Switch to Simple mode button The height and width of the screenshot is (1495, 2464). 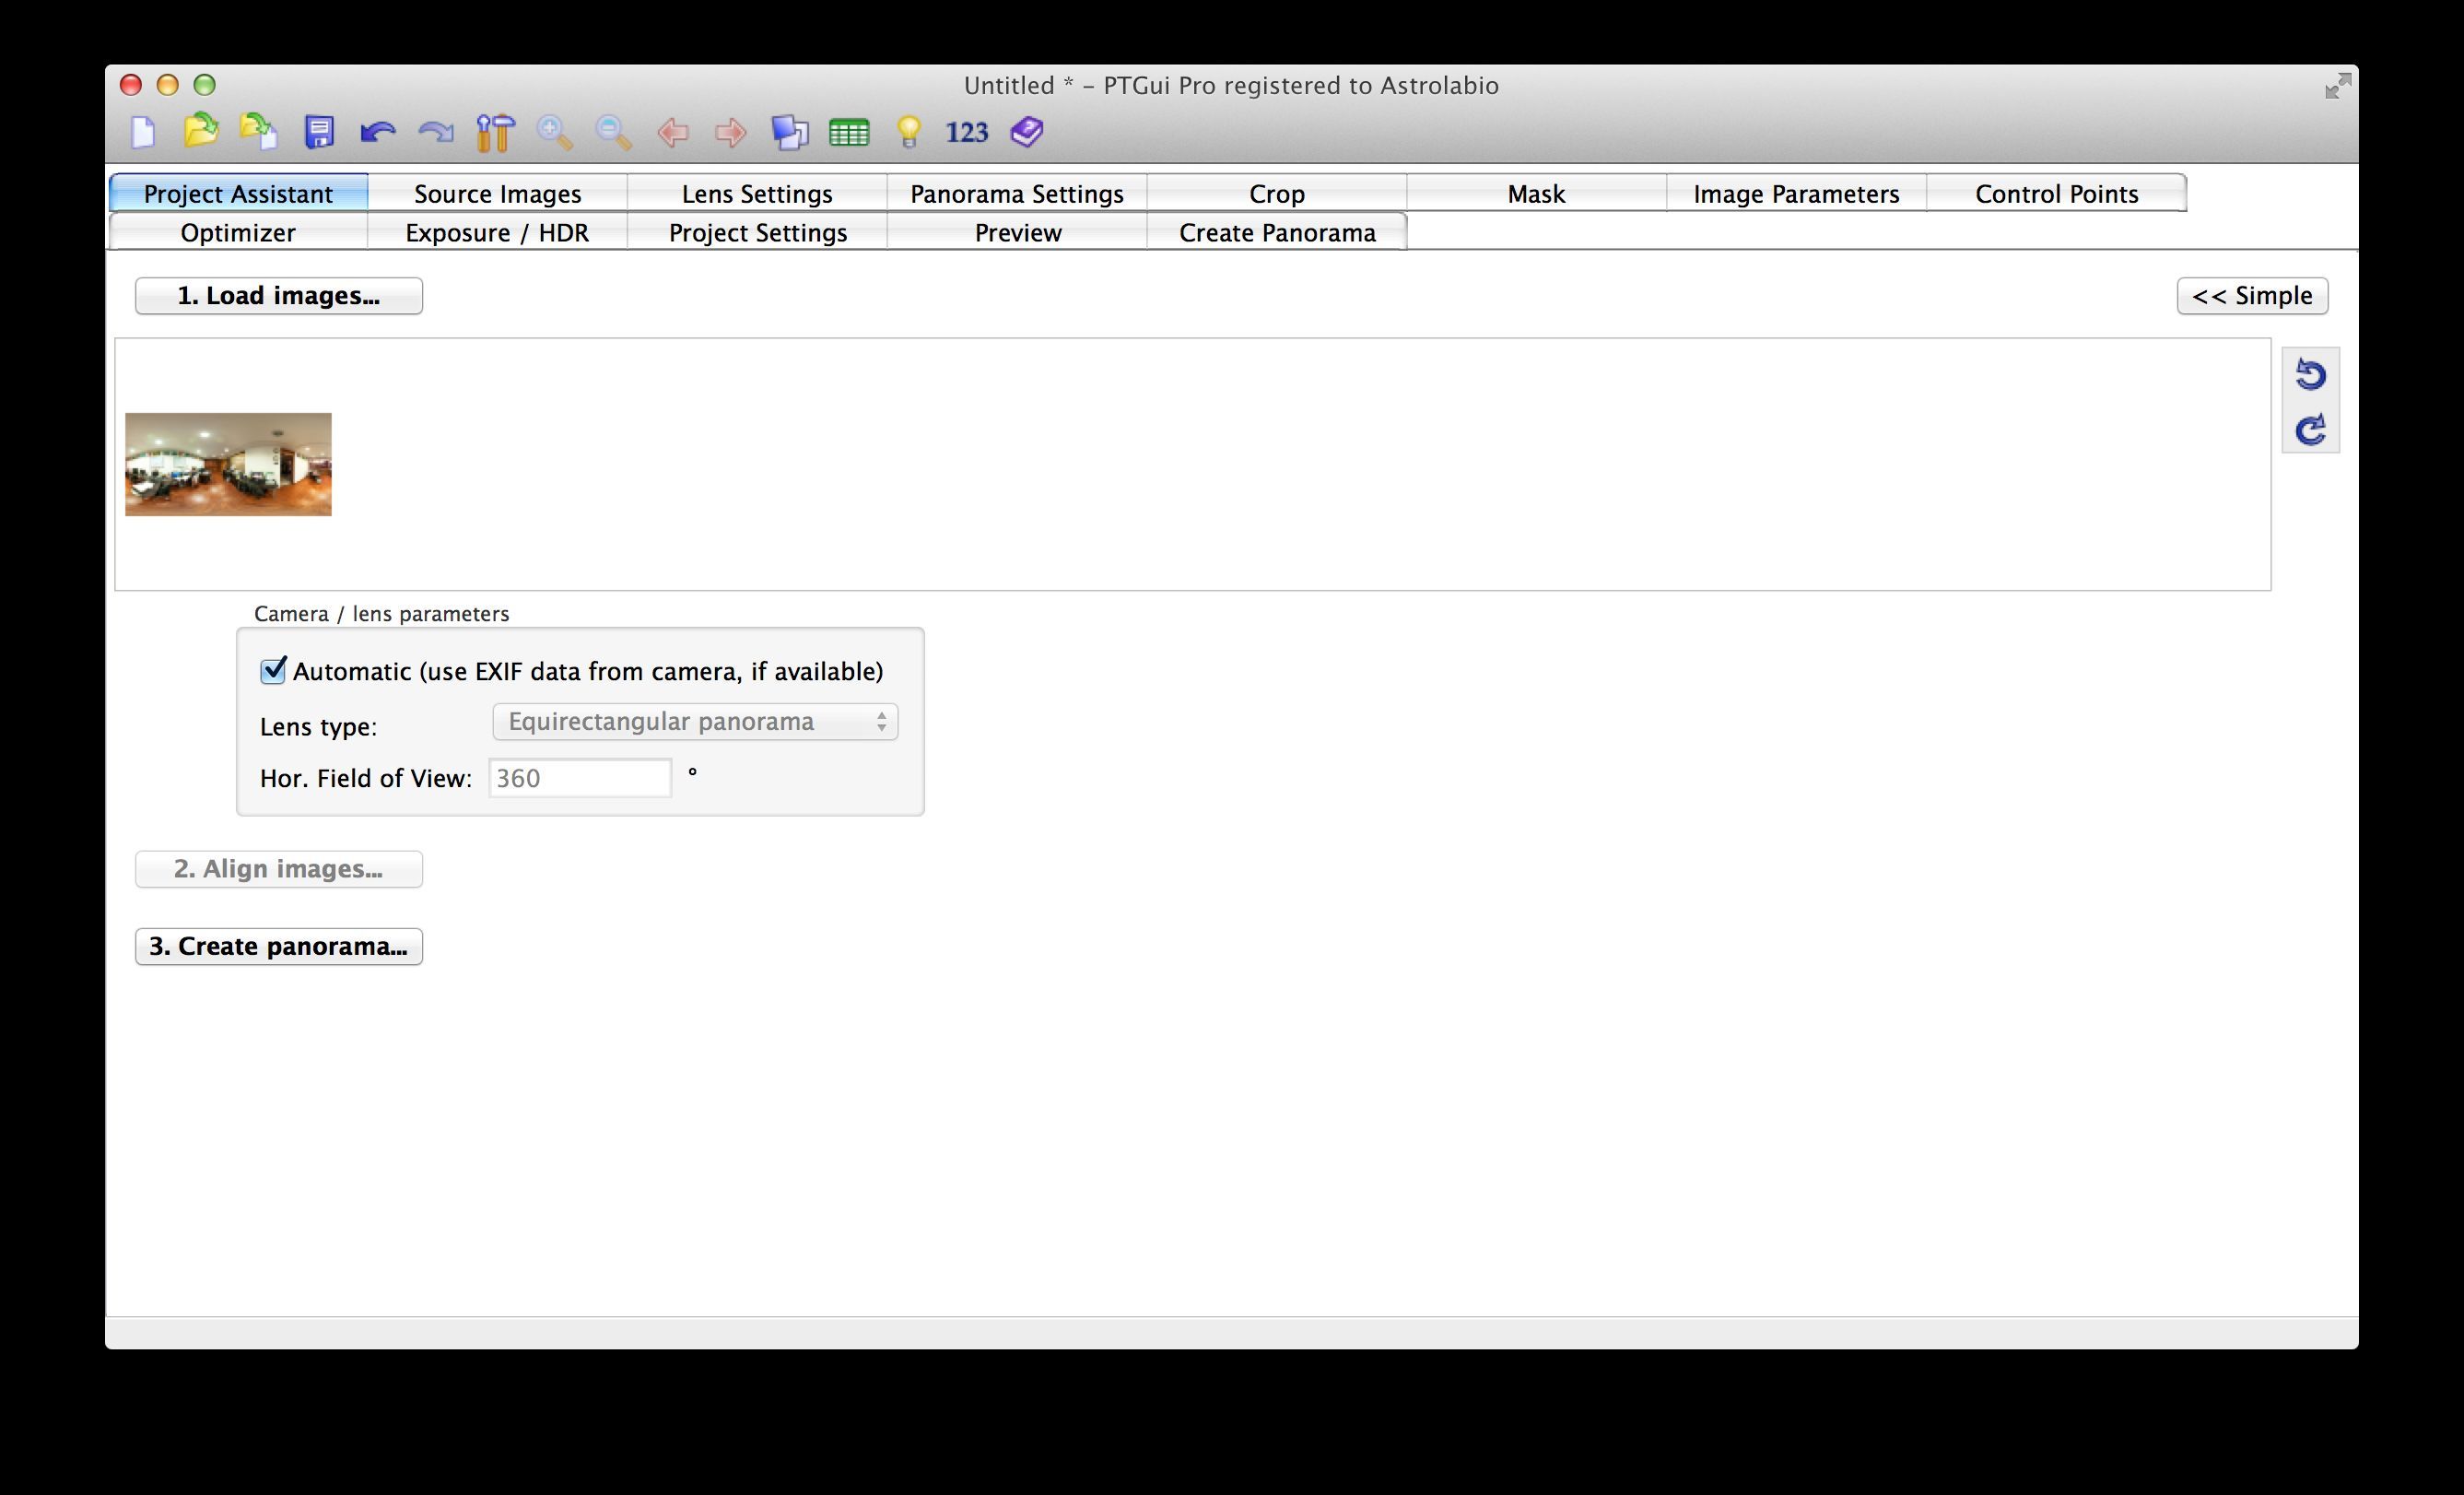2252,296
